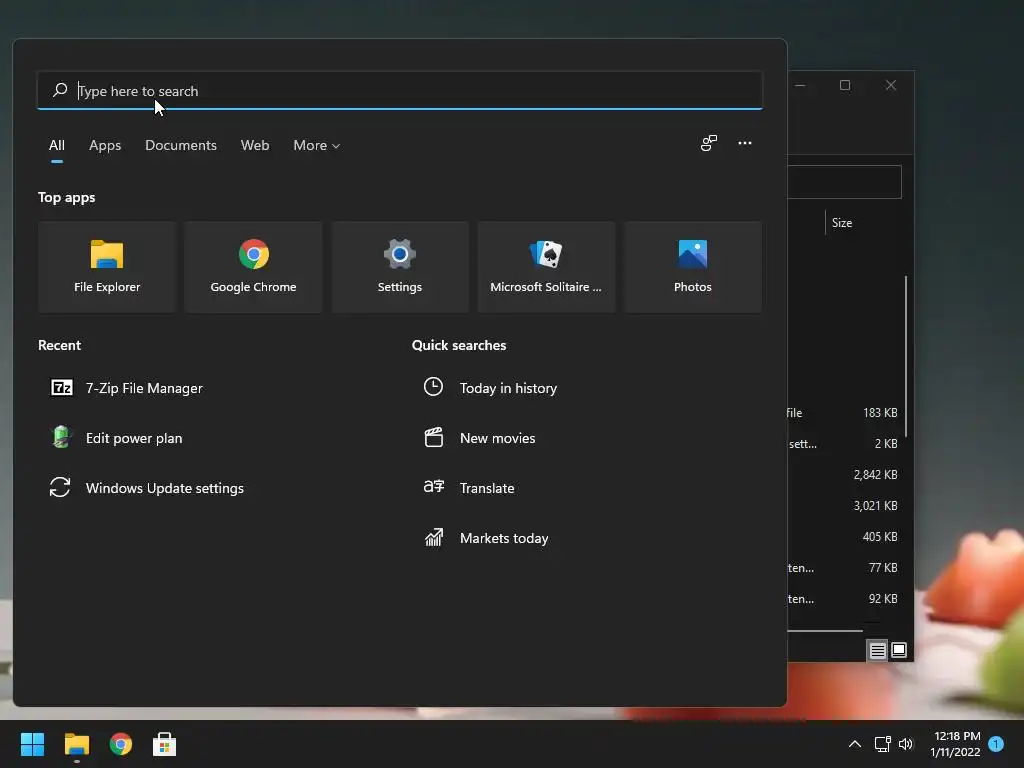Select the Documents search tab
Image resolution: width=1024 pixels, height=768 pixels.
(181, 145)
